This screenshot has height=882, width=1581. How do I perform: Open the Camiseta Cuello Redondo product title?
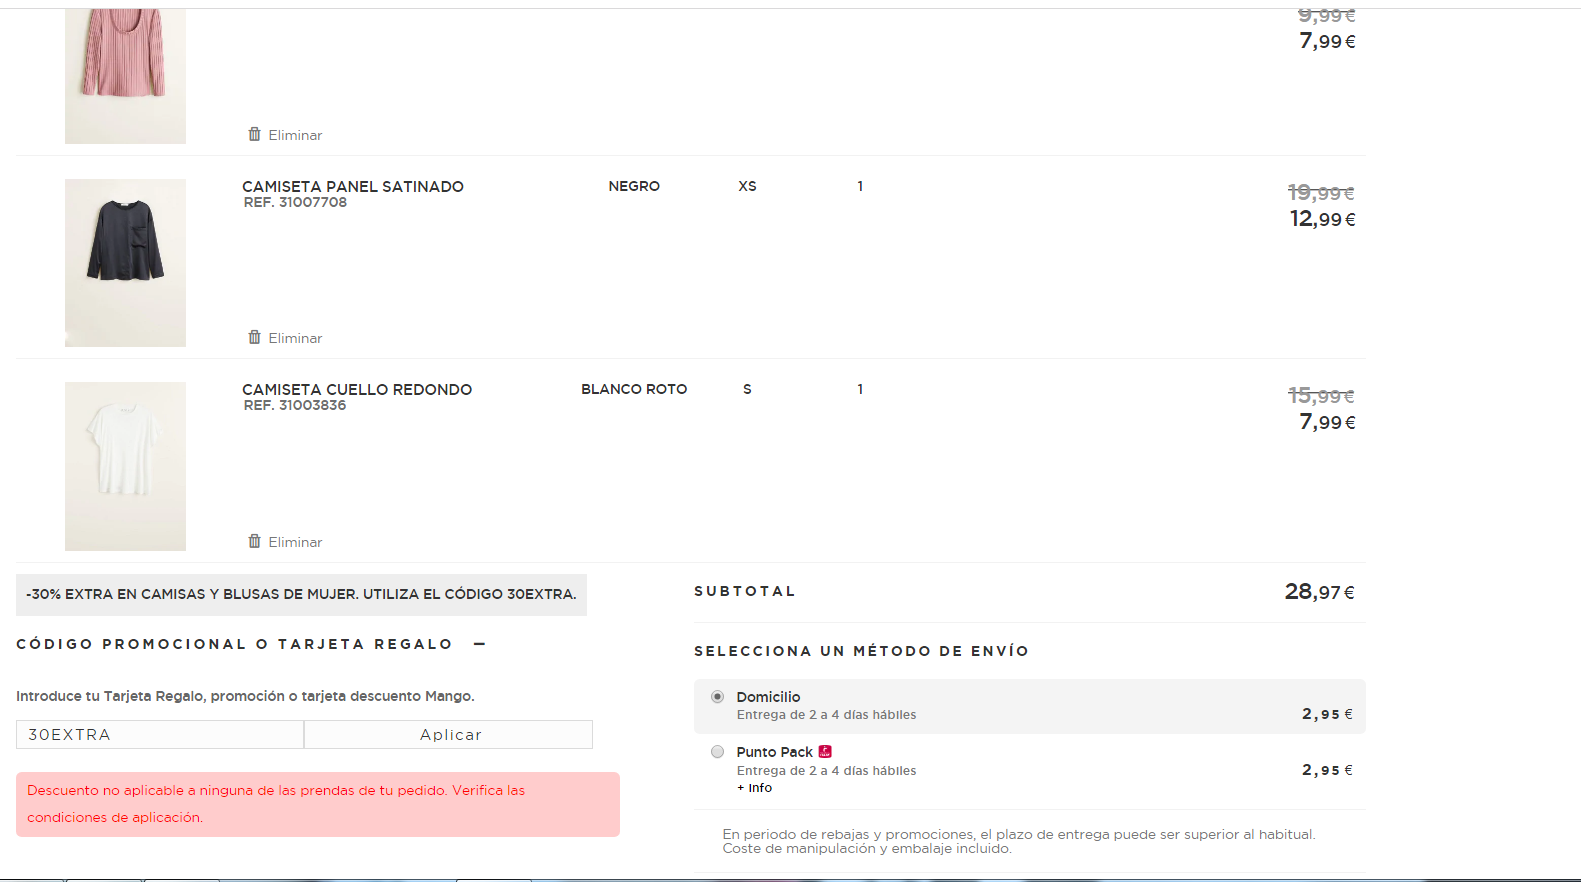[357, 390]
